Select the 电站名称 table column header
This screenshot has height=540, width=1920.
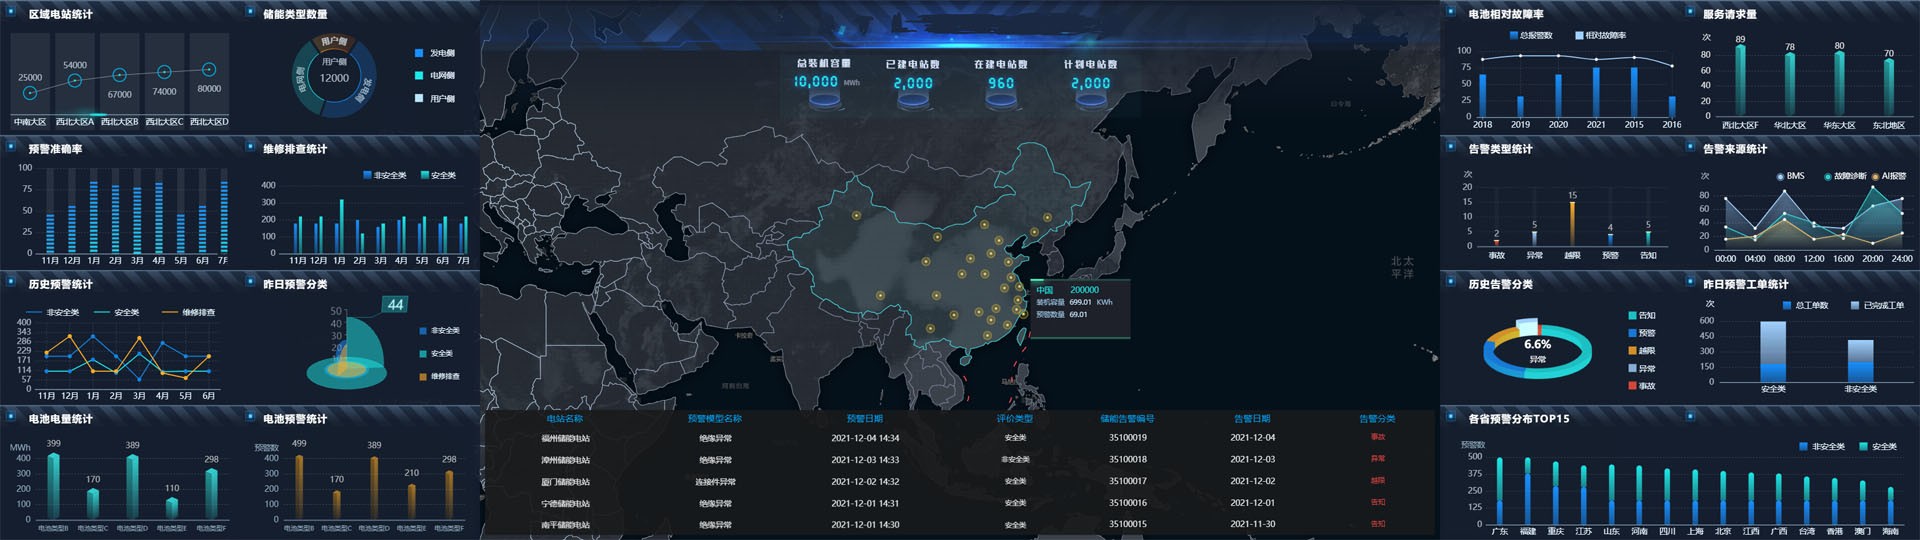pos(565,418)
